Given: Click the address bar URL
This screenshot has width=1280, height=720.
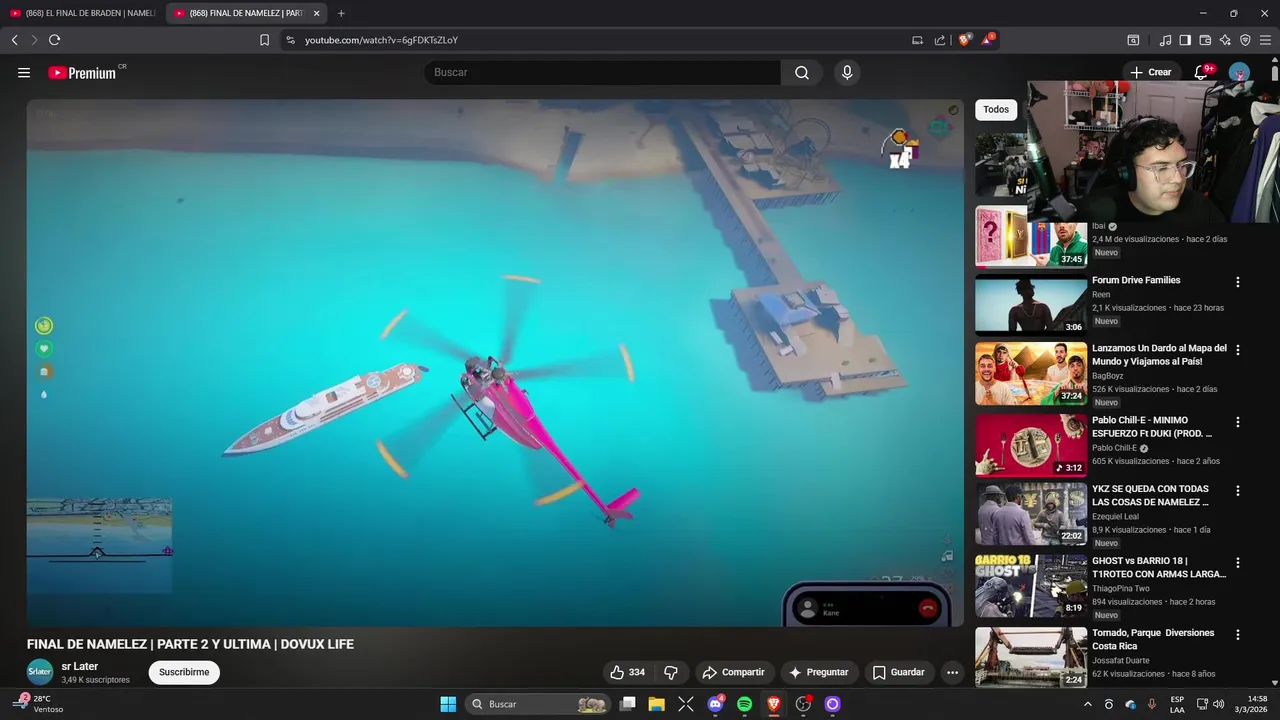Looking at the screenshot, I should [381, 40].
